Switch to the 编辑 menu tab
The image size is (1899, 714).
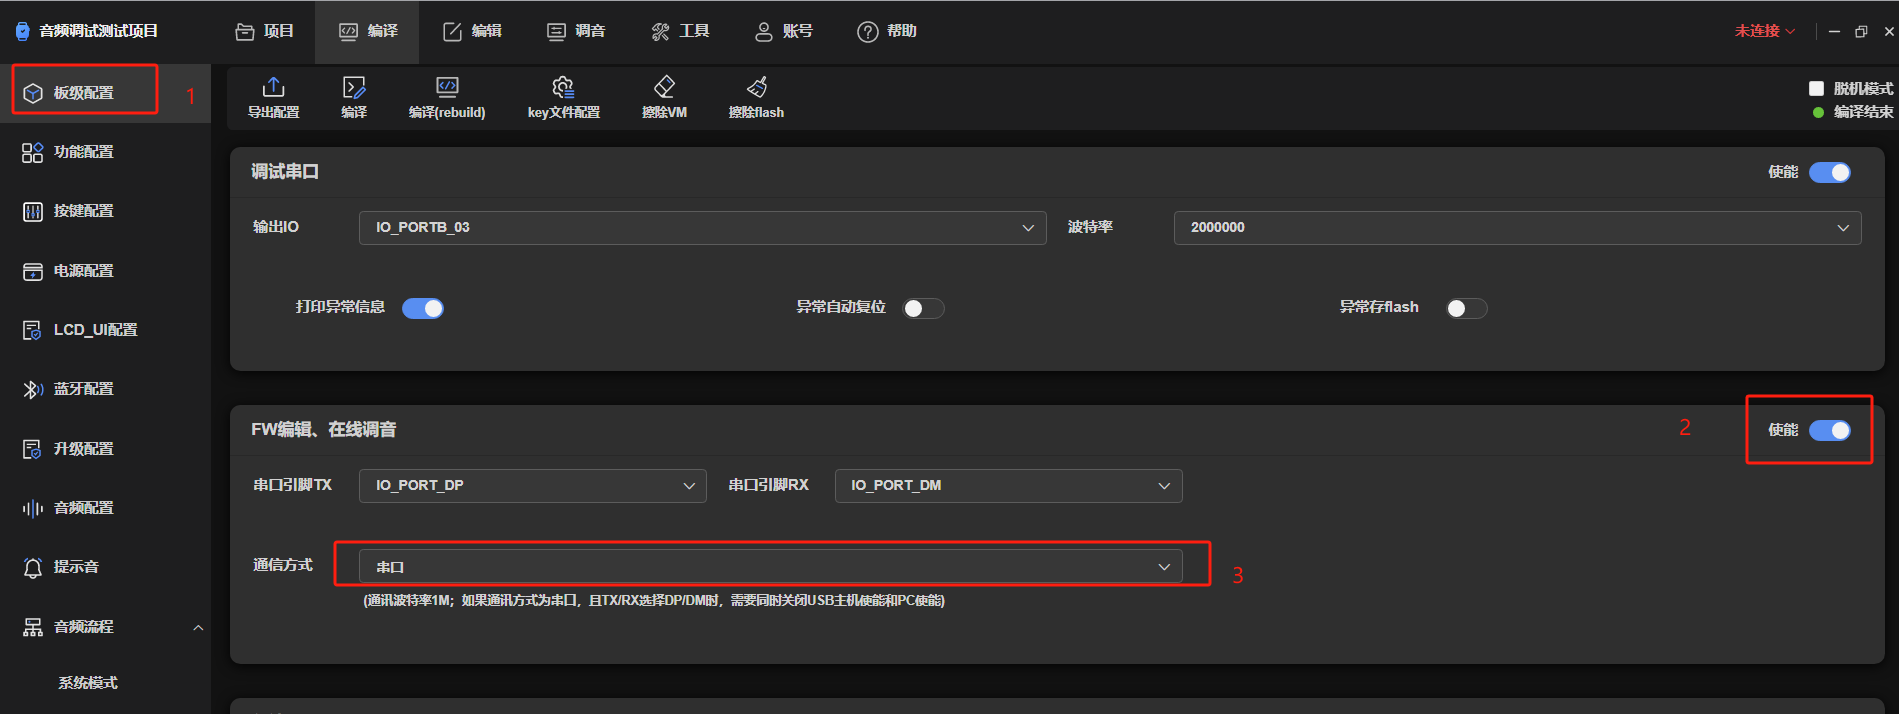click(473, 31)
